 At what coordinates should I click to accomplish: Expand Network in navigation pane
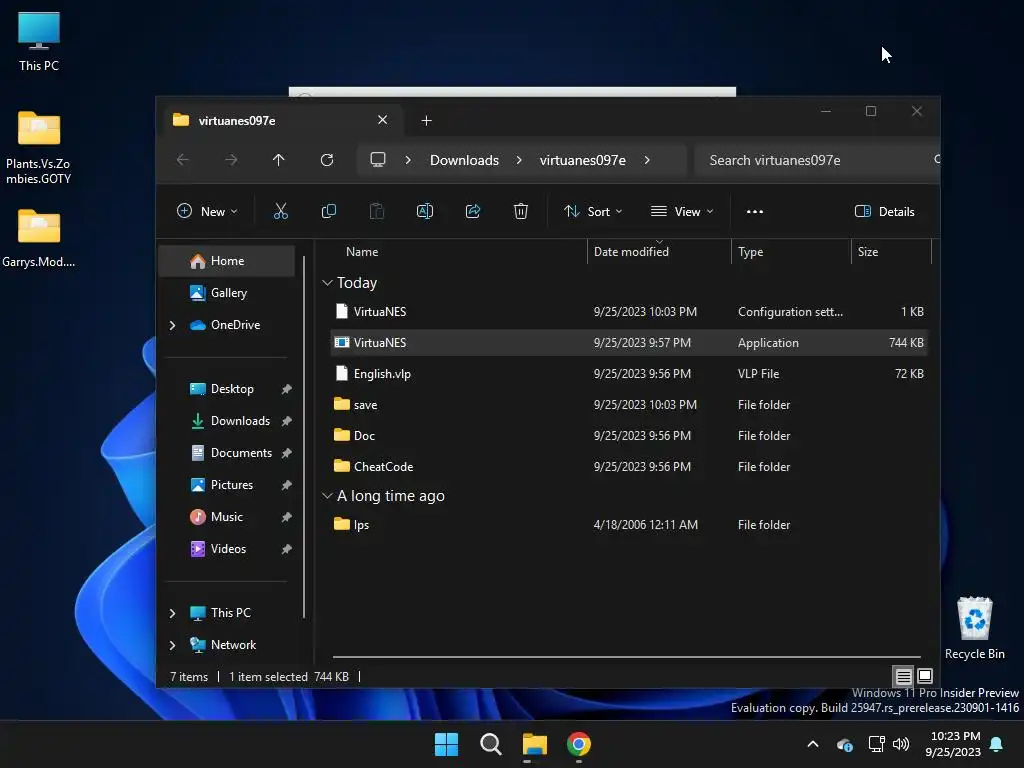click(172, 645)
